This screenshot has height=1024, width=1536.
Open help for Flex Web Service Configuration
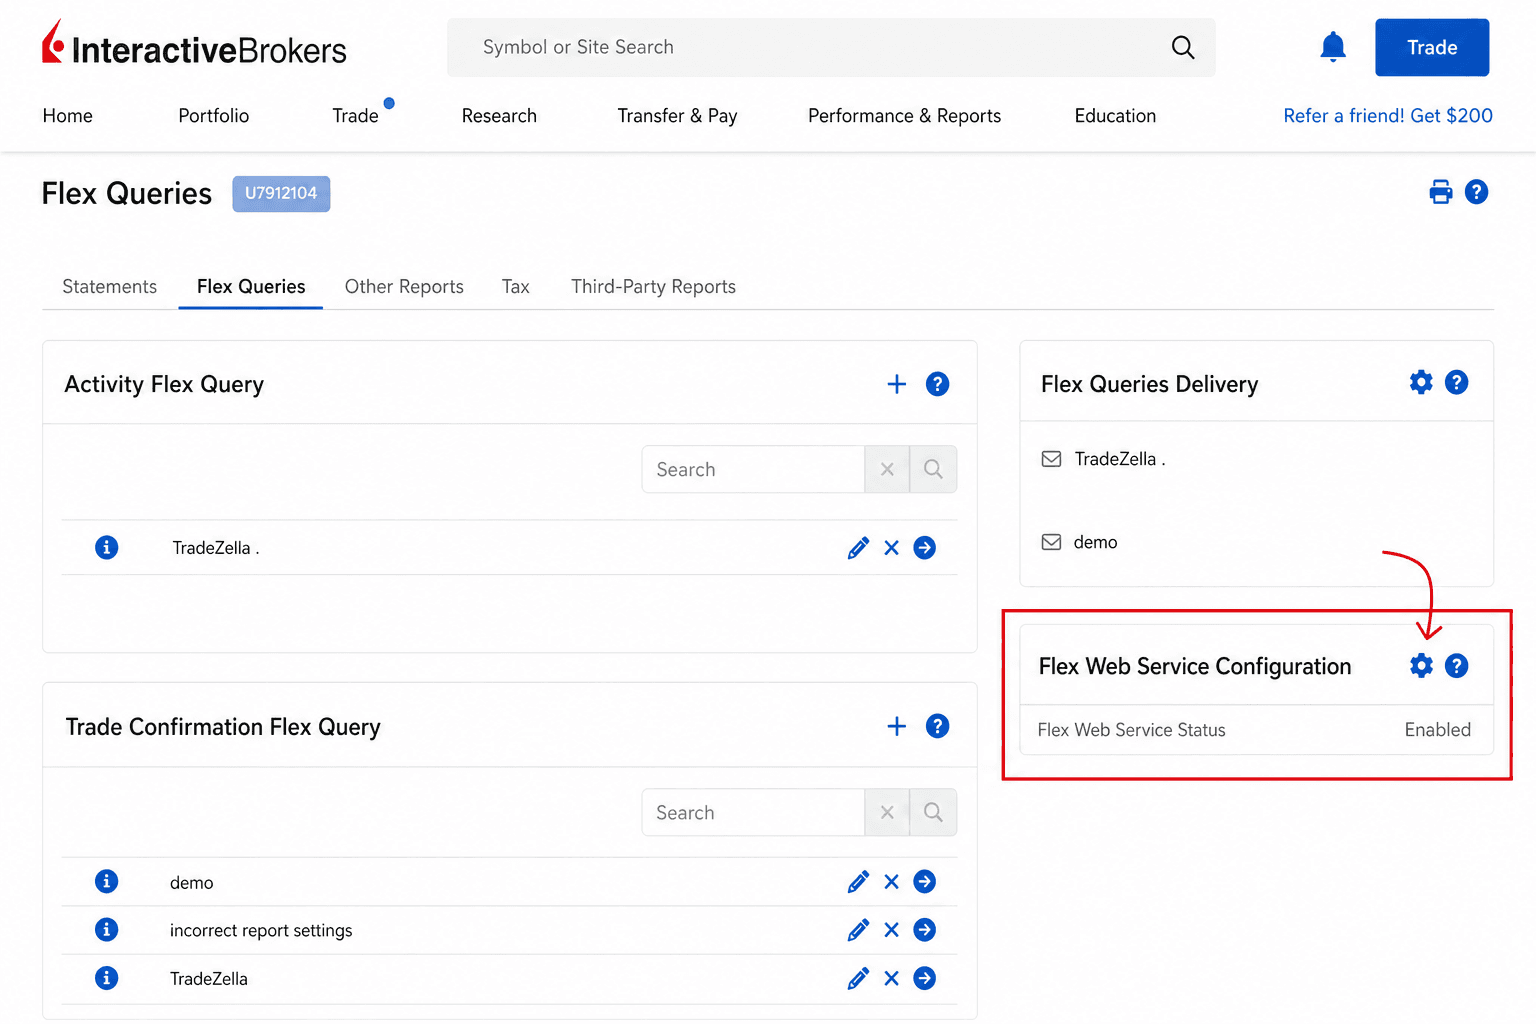(1457, 666)
